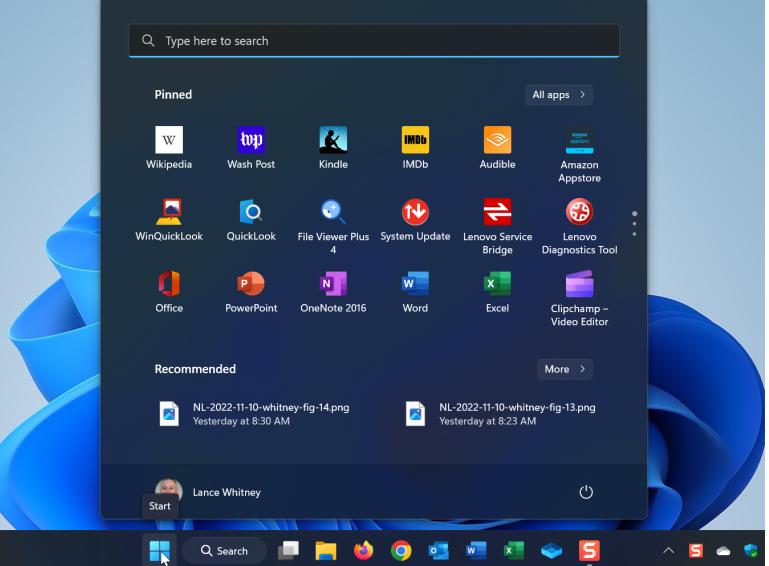Open OneNote 2016
This screenshot has height=566, width=769.
(x=333, y=291)
